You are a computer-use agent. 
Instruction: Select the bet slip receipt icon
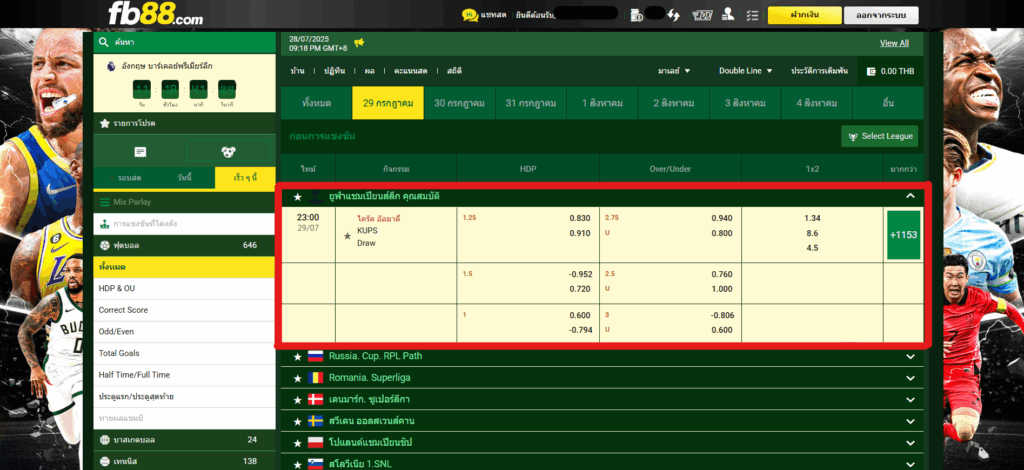point(140,151)
